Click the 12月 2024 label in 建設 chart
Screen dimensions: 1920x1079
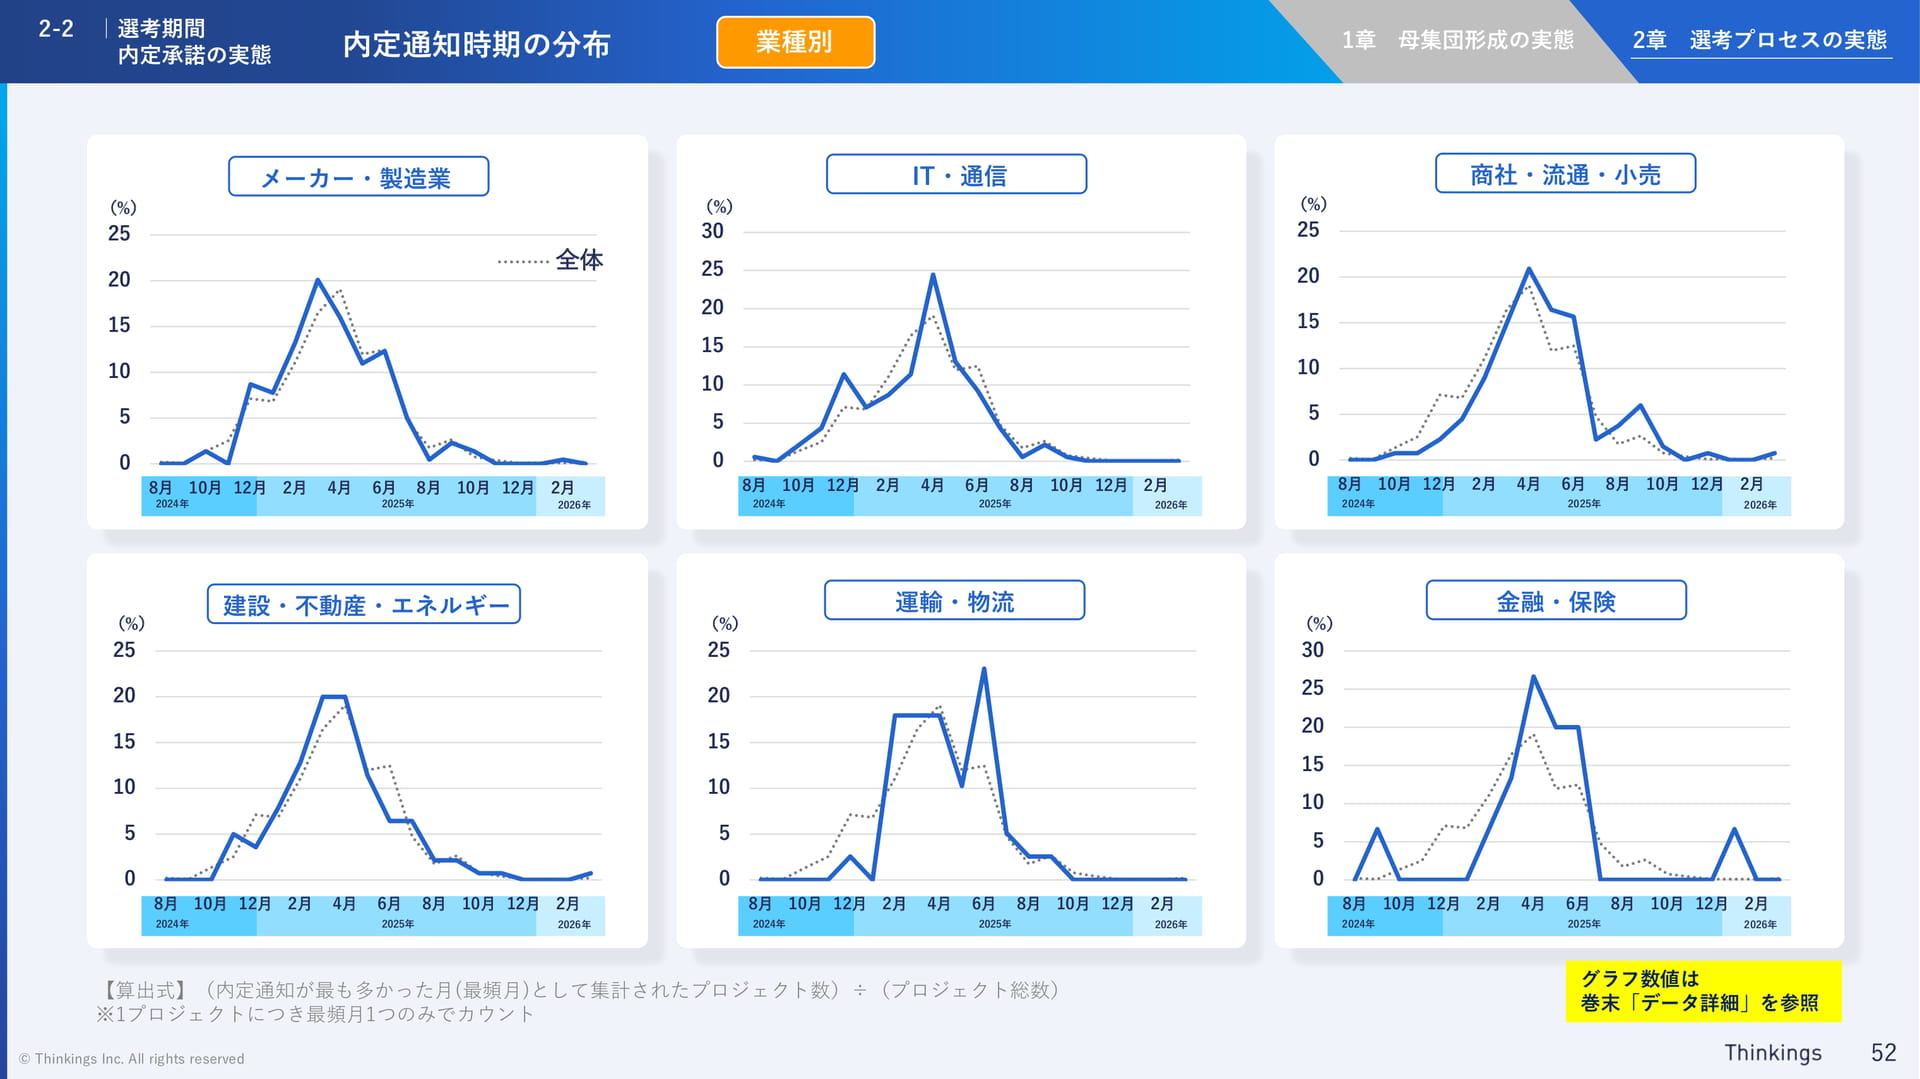point(255,904)
